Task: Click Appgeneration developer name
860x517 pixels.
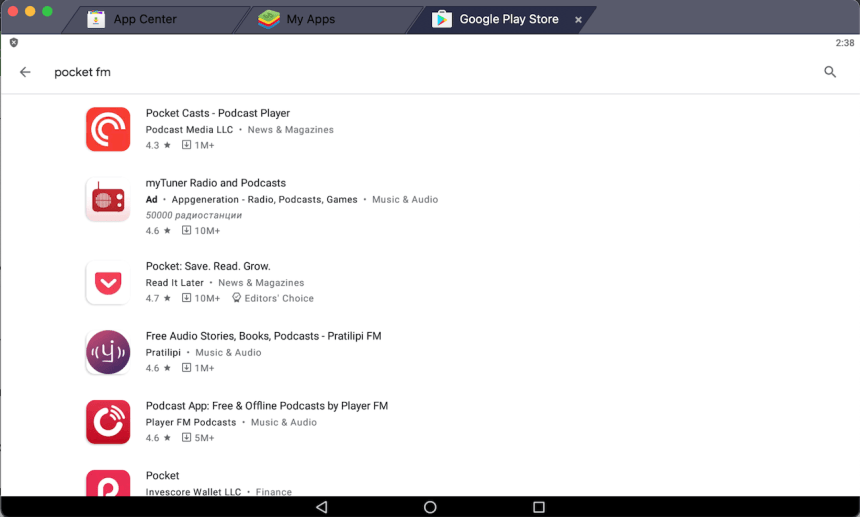Action: click(x=264, y=200)
